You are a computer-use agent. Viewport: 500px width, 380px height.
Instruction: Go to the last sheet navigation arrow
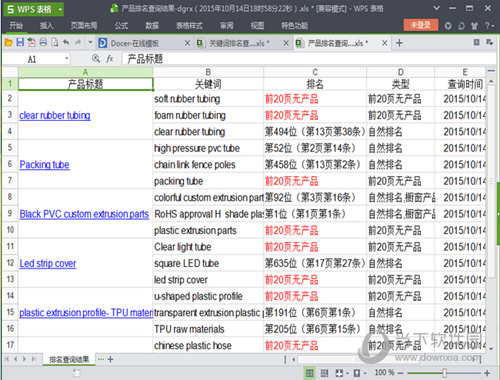point(33,359)
